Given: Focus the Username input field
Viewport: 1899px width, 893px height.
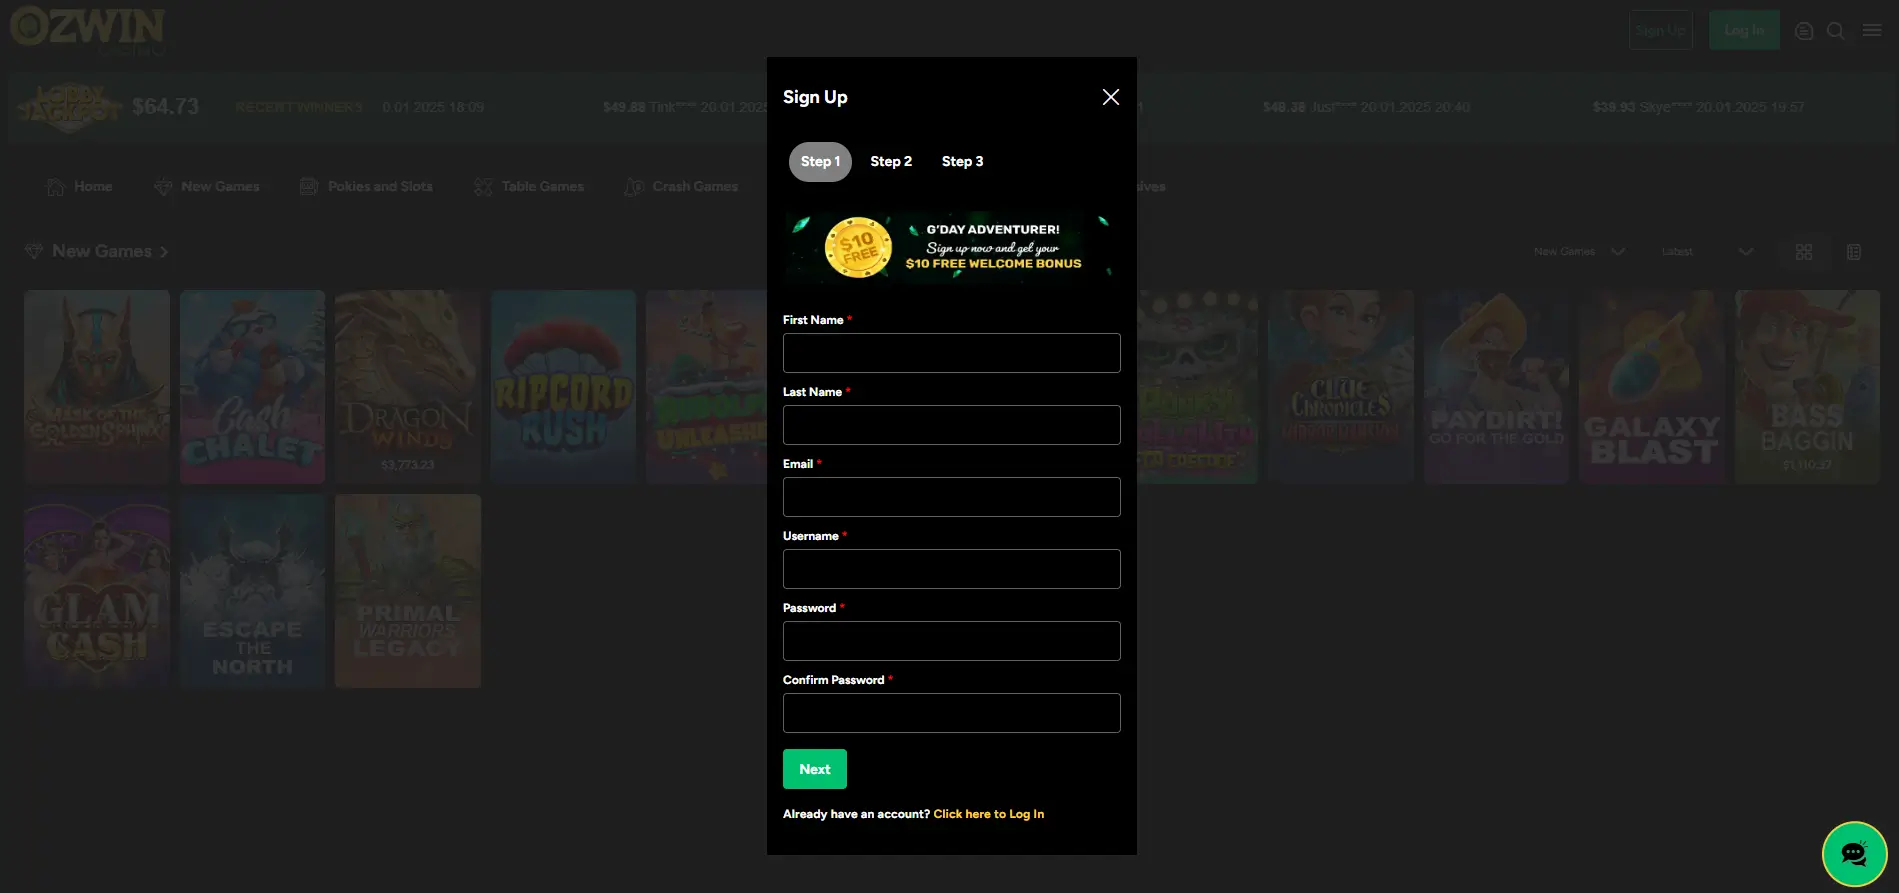Looking at the screenshot, I should (x=951, y=569).
